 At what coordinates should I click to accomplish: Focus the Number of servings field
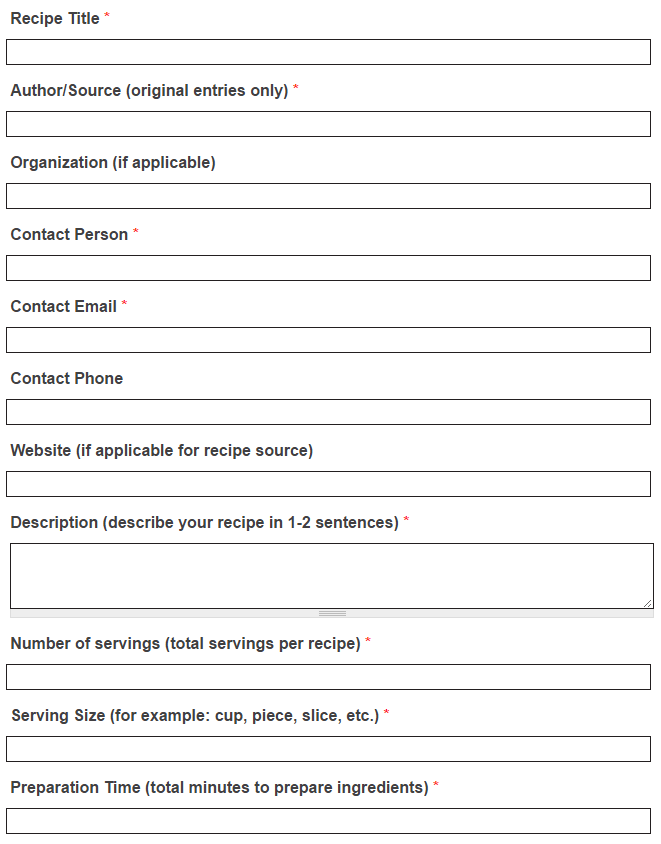click(328, 677)
